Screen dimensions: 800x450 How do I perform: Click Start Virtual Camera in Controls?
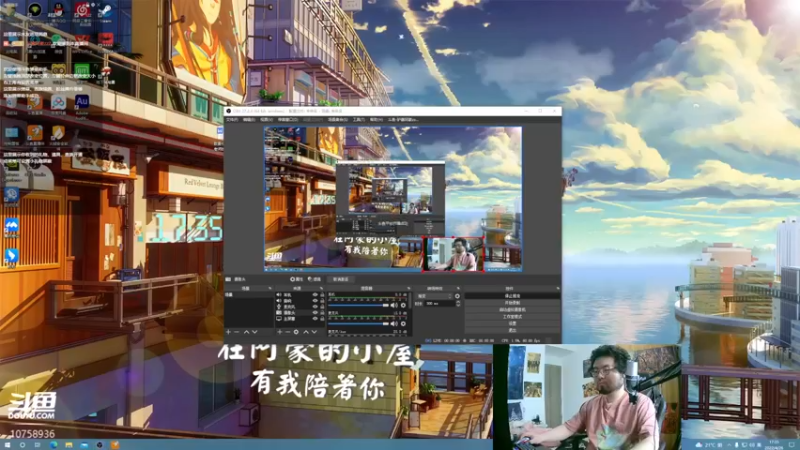coord(512,310)
